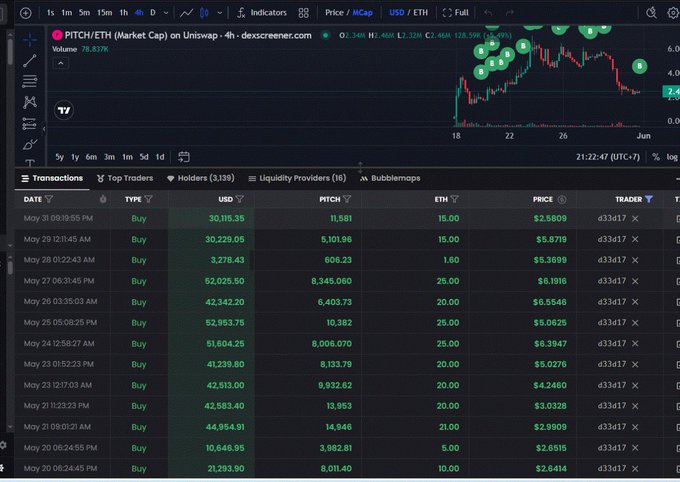Viewport: 680px width, 482px height.
Task: Set timeframe to 4h
Action: (x=139, y=13)
